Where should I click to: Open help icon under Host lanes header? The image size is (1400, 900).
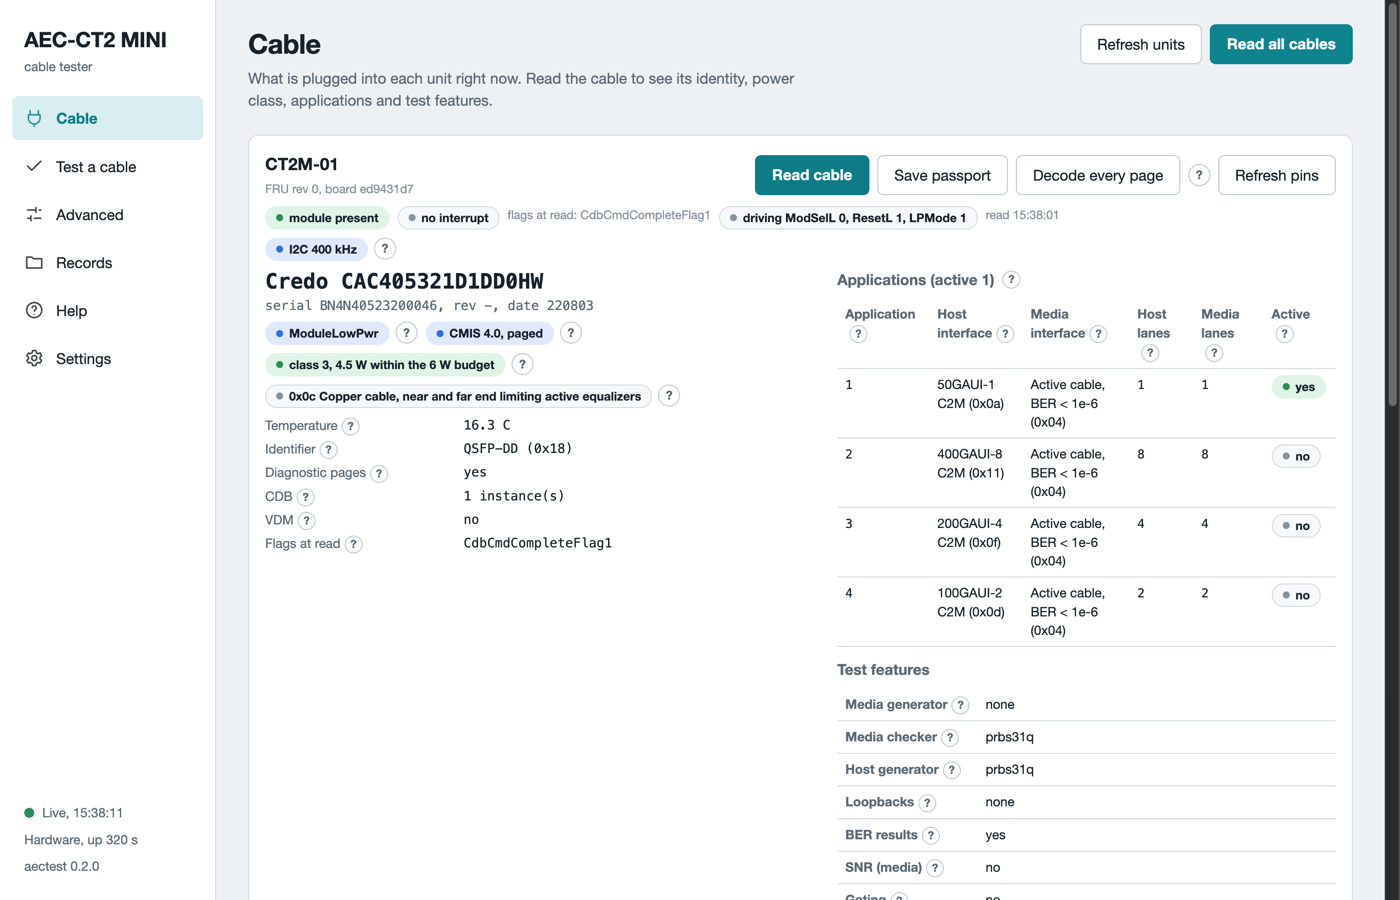[x=1150, y=353]
